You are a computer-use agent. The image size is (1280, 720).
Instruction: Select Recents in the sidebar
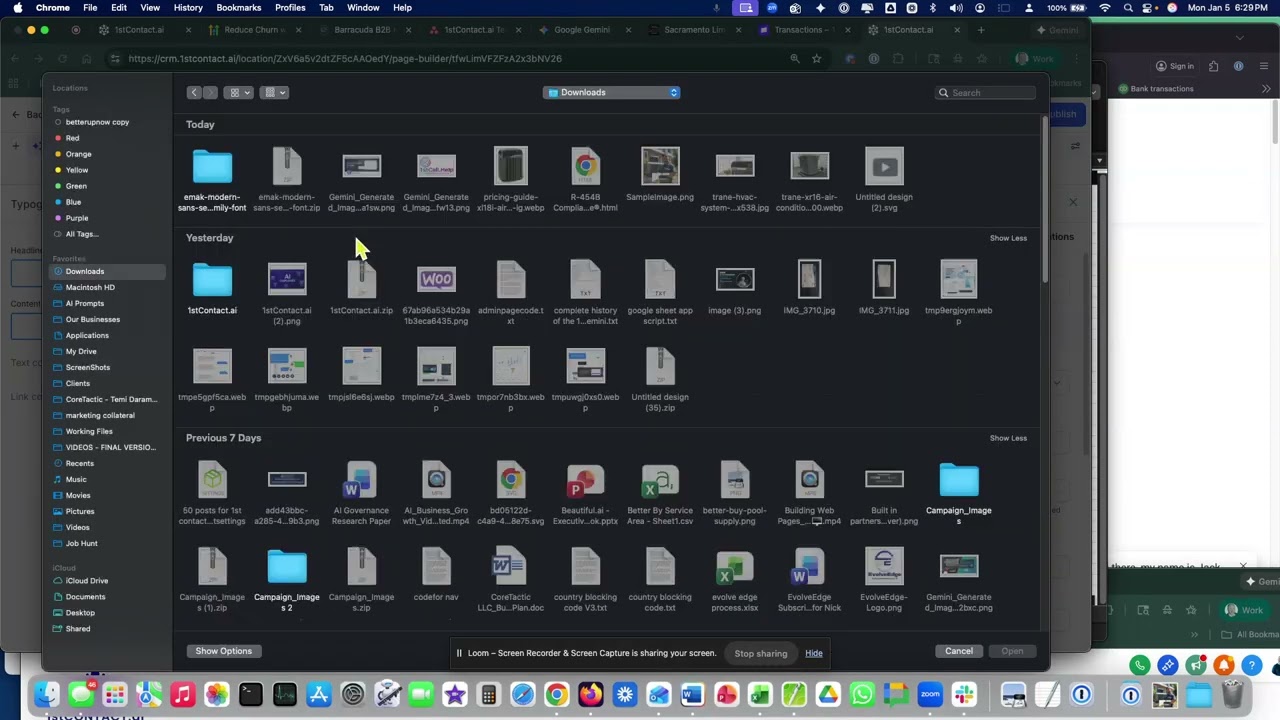coord(80,463)
